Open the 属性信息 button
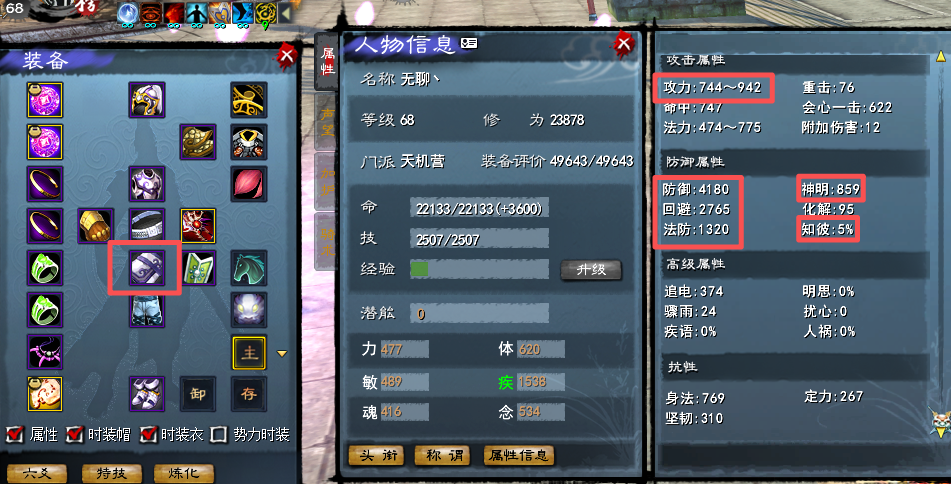The width and height of the screenshot is (951, 484). coord(519,455)
